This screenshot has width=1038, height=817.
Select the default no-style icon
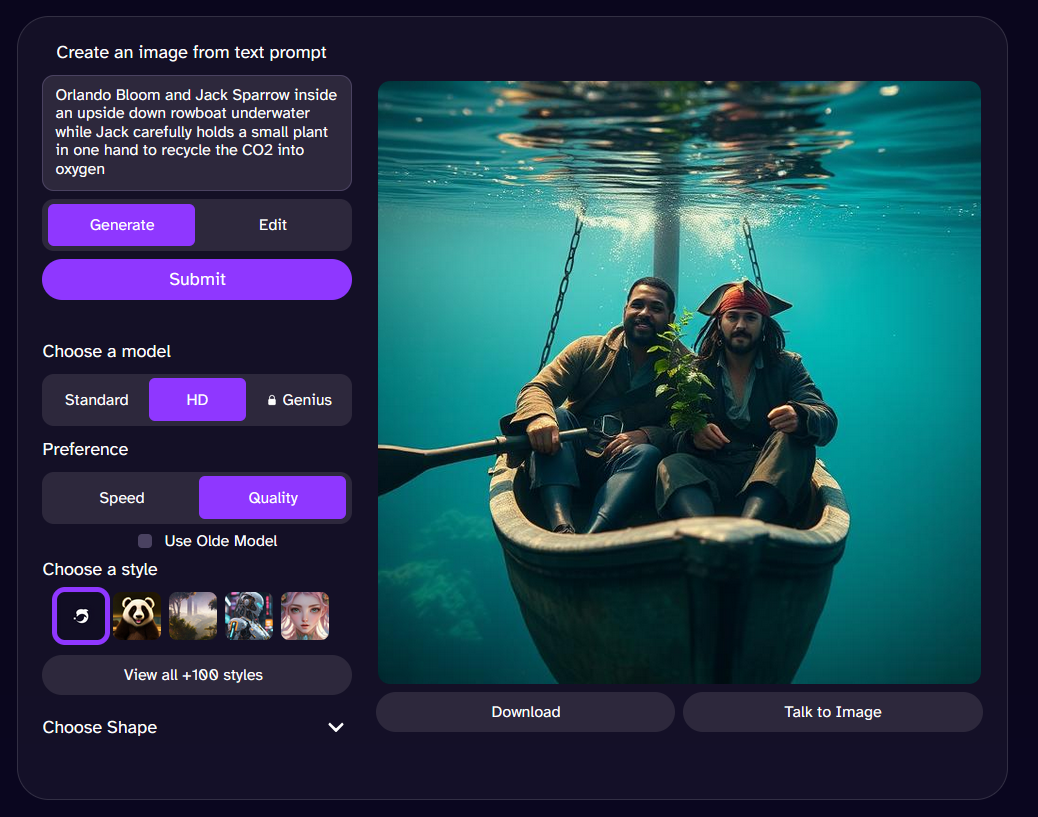(81, 616)
